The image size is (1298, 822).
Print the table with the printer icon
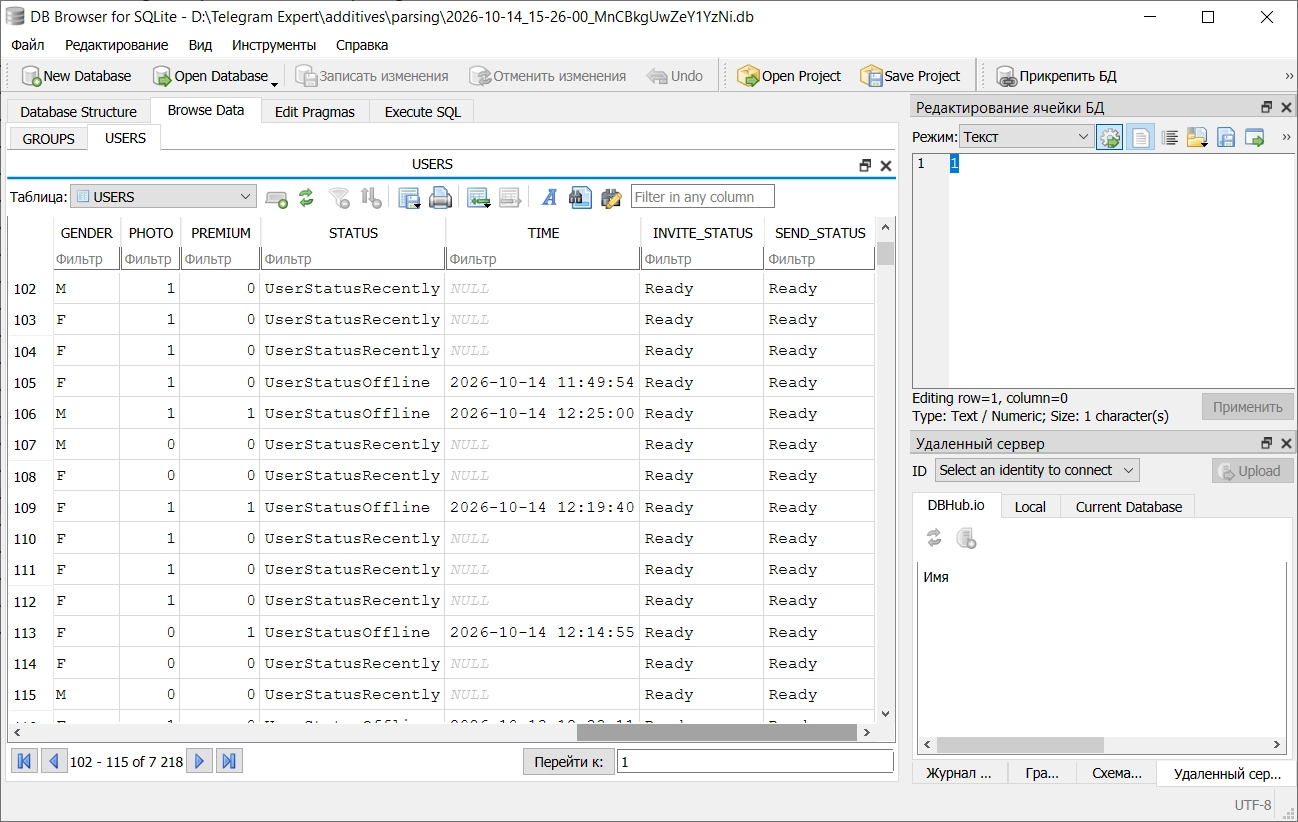[x=440, y=198]
